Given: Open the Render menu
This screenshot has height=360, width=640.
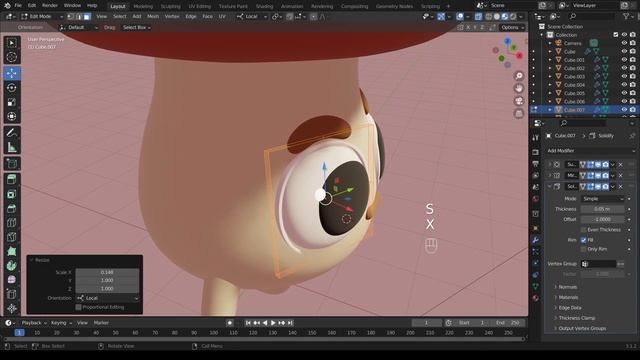Looking at the screenshot, I should click(50, 6).
